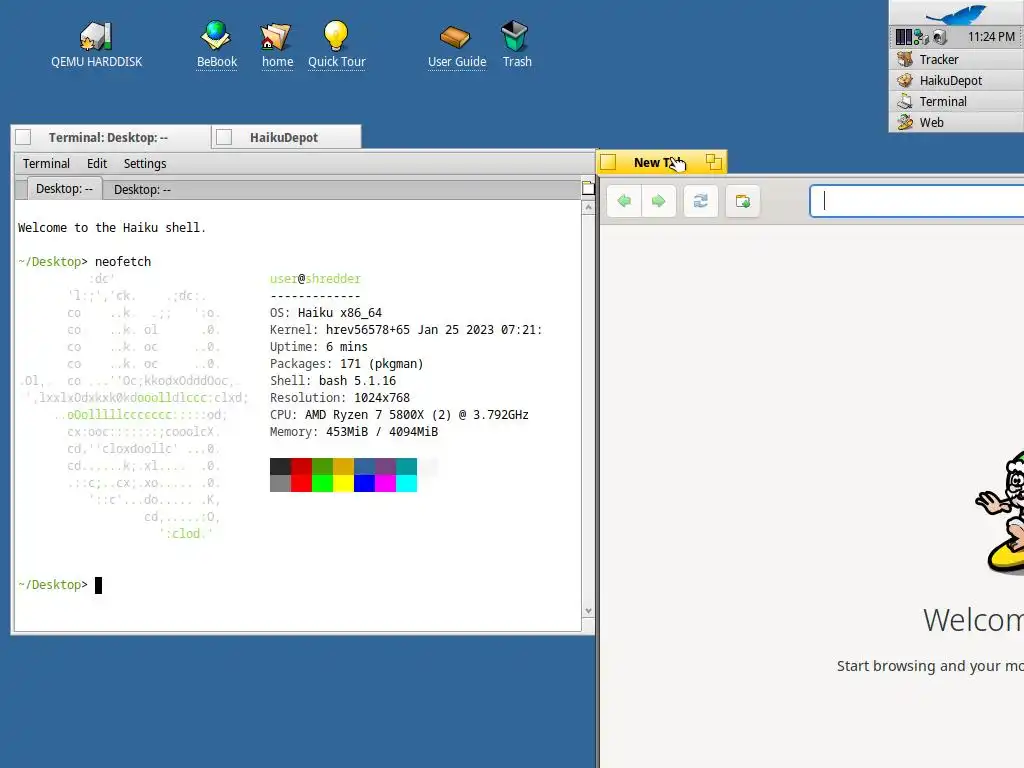Click the volume speaker tray icon
Screen dimensions: 1024x768
[x=940, y=37]
